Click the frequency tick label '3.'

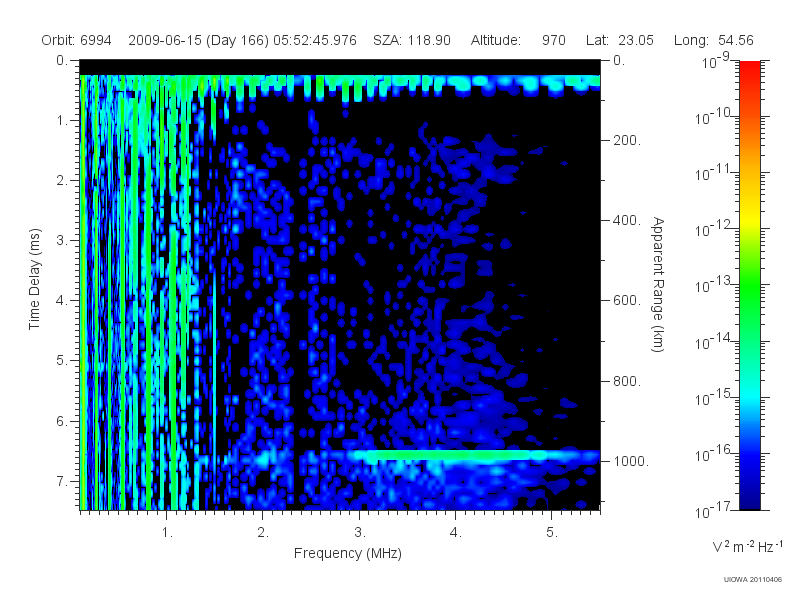point(360,532)
